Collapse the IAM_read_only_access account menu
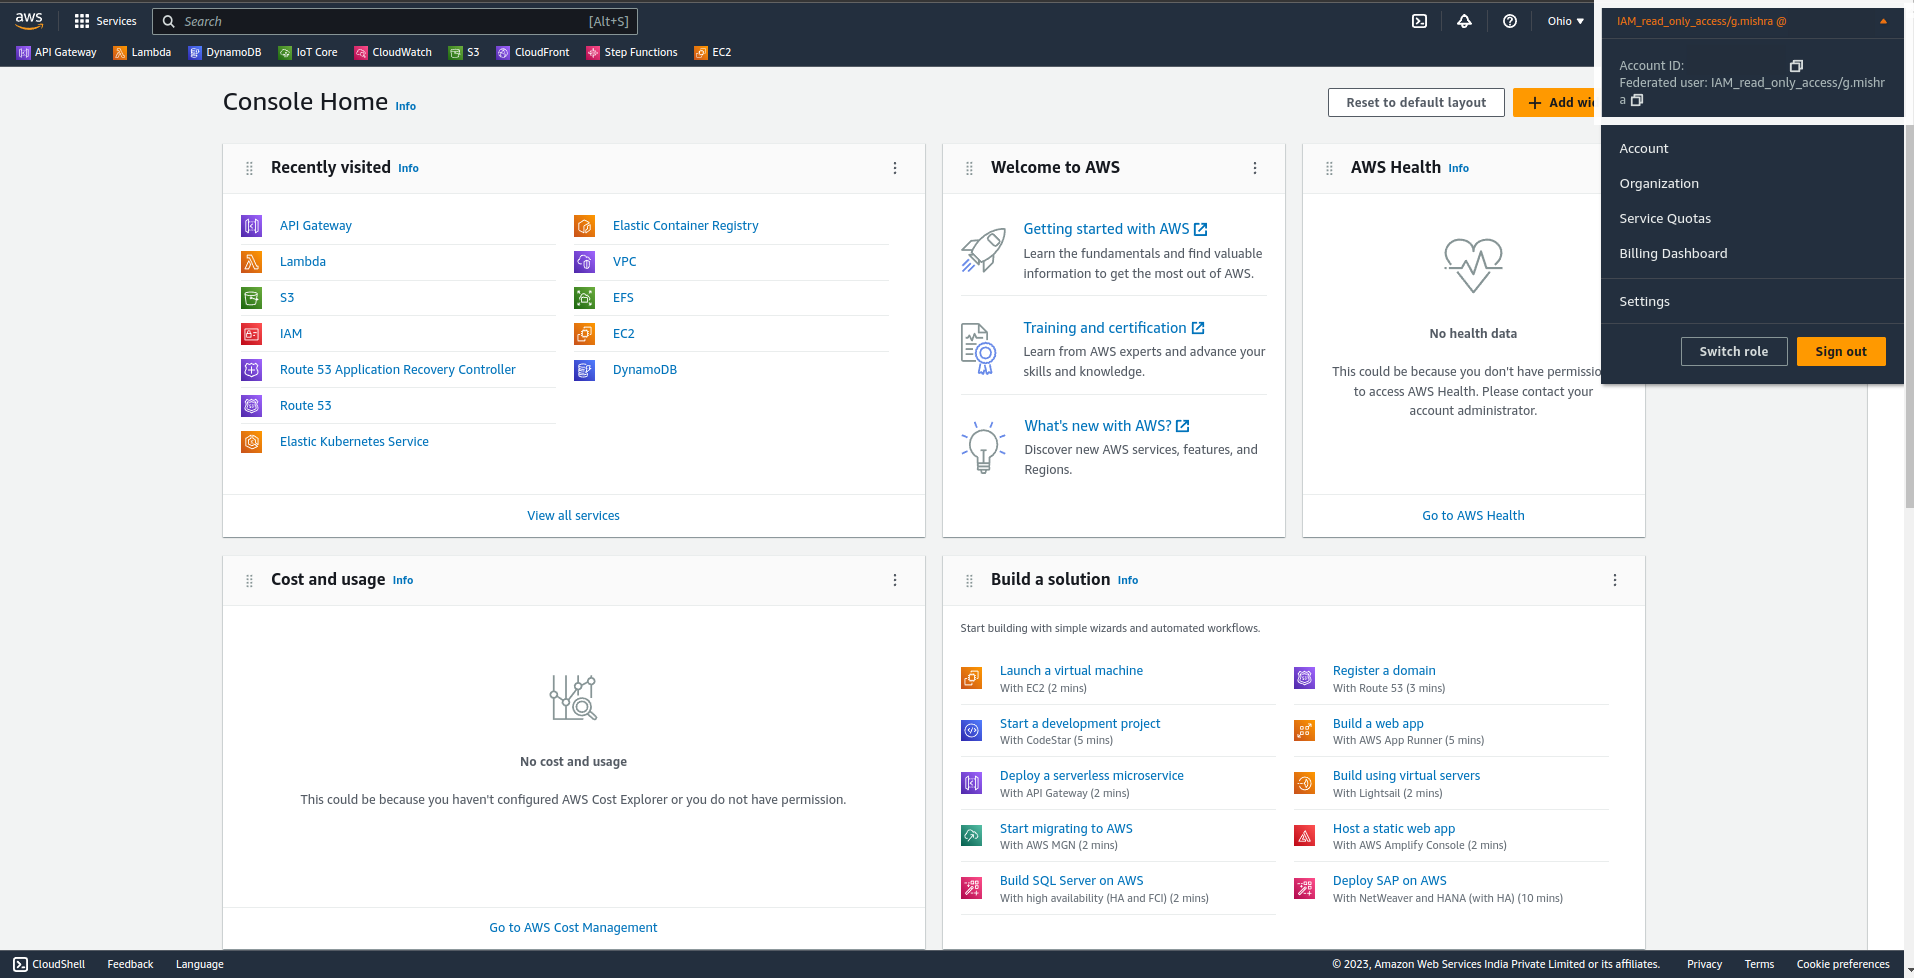The width and height of the screenshot is (1914, 978). (x=1752, y=21)
